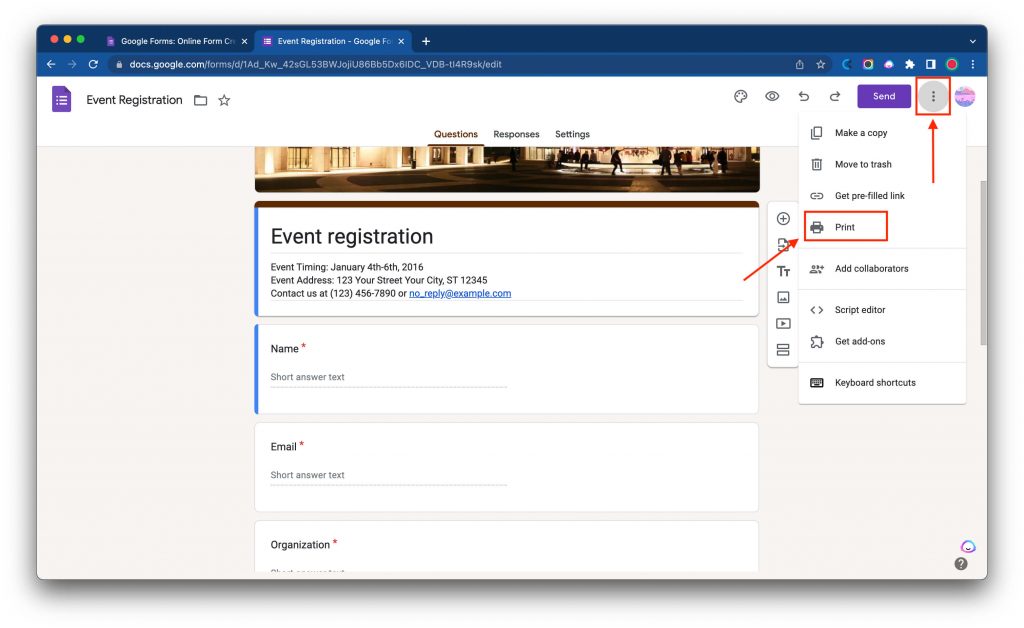Insert an image via the image icon
Image resolution: width=1024 pixels, height=628 pixels.
pos(783,297)
